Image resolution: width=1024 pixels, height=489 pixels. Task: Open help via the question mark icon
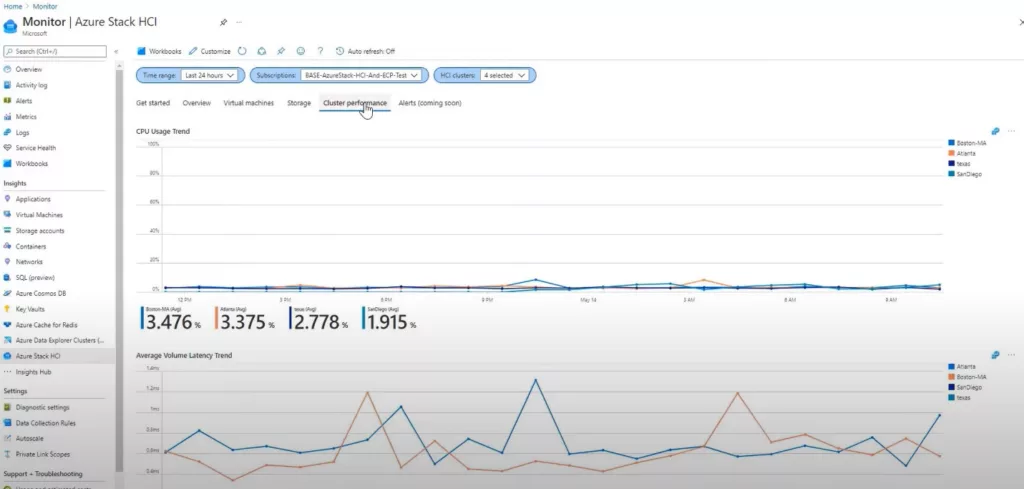(x=320, y=51)
